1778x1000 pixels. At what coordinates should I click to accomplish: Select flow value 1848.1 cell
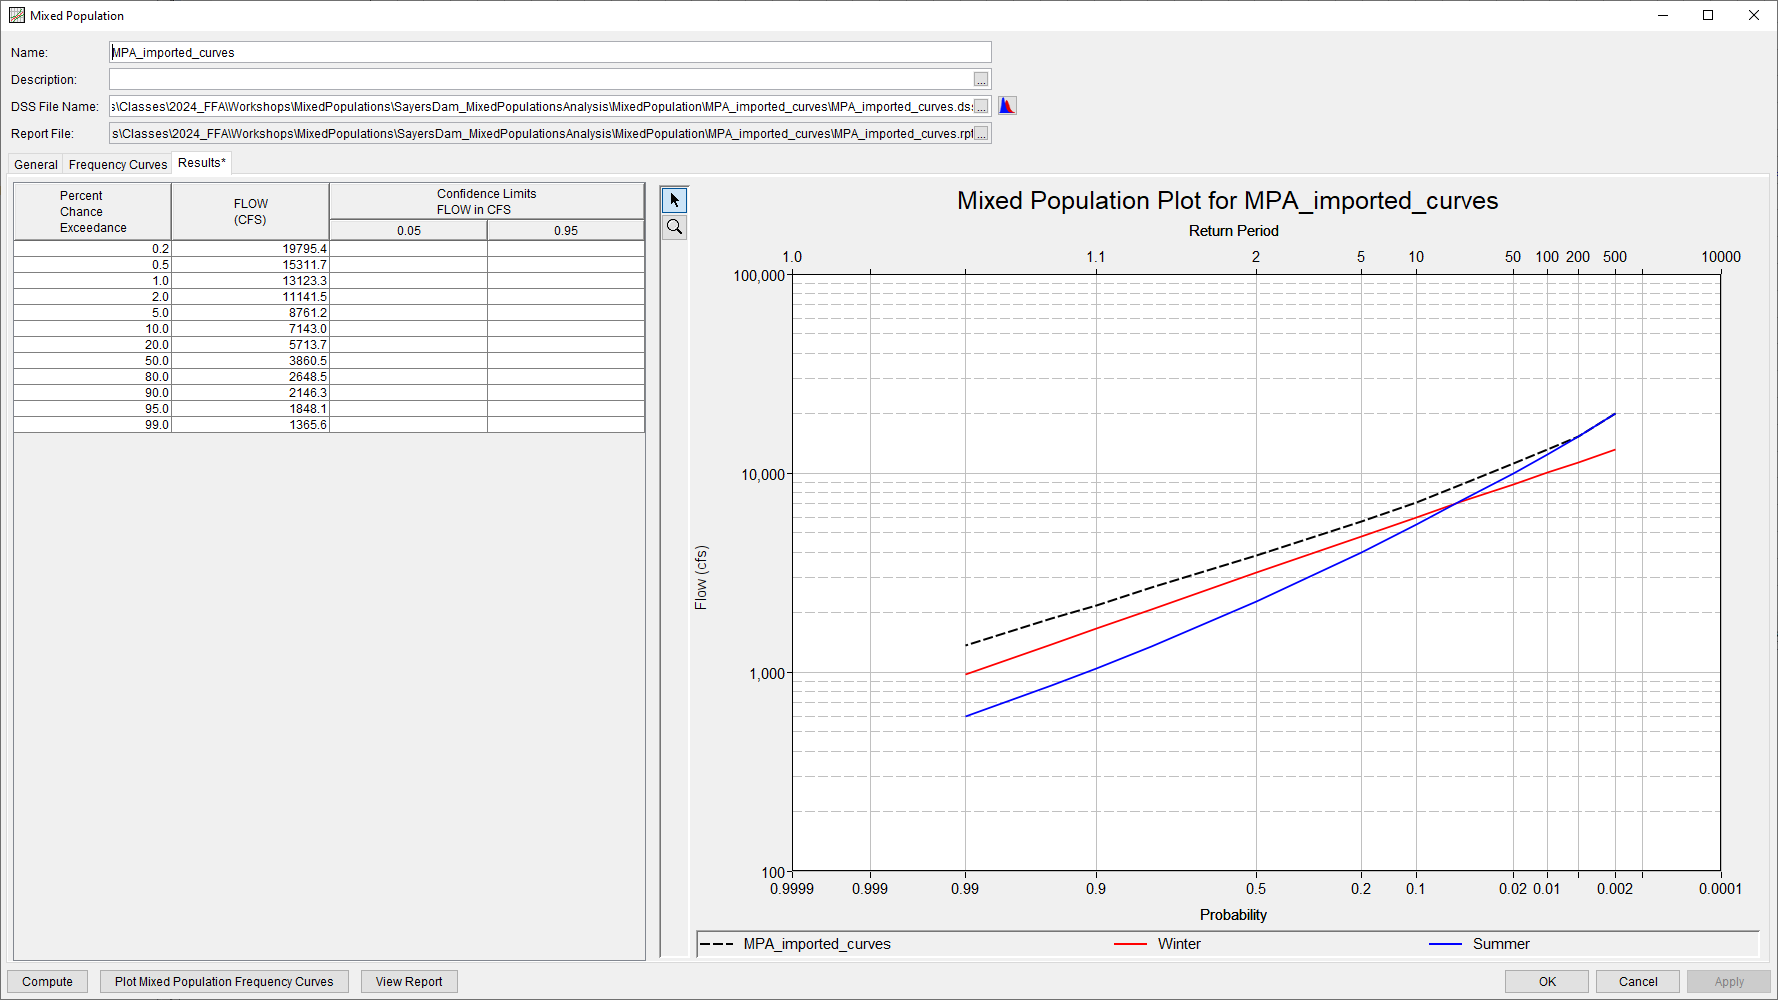250,409
